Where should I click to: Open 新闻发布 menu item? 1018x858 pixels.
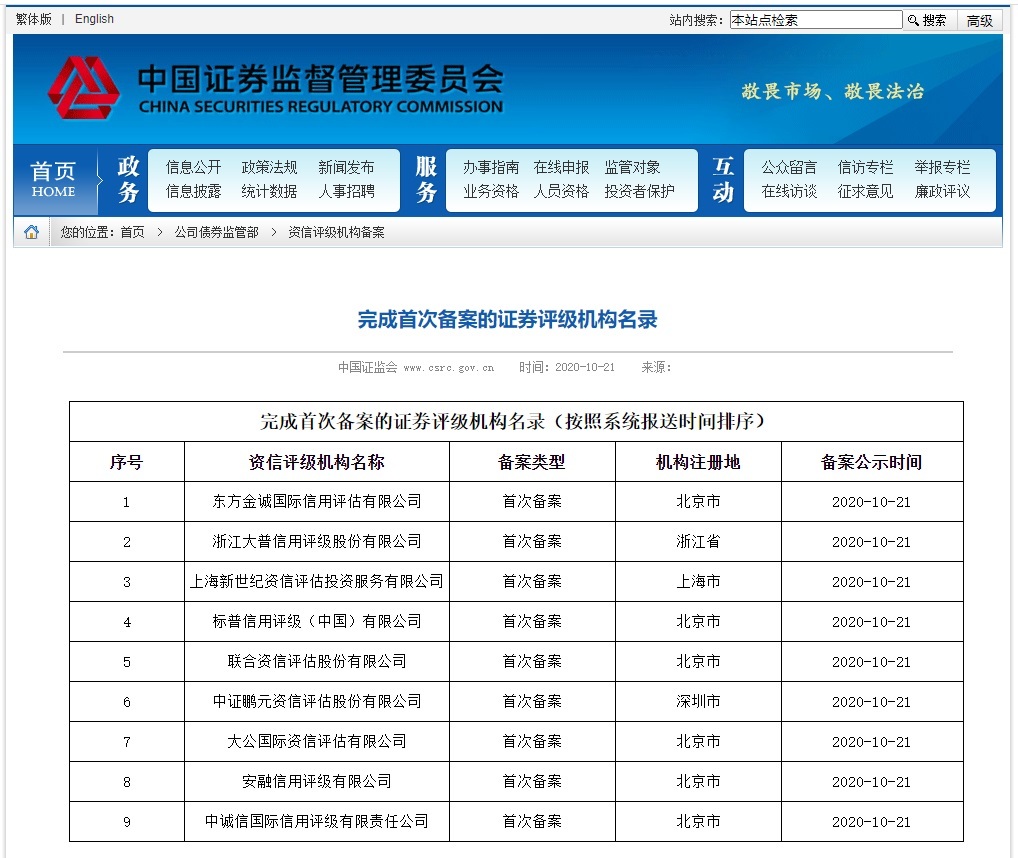(346, 167)
